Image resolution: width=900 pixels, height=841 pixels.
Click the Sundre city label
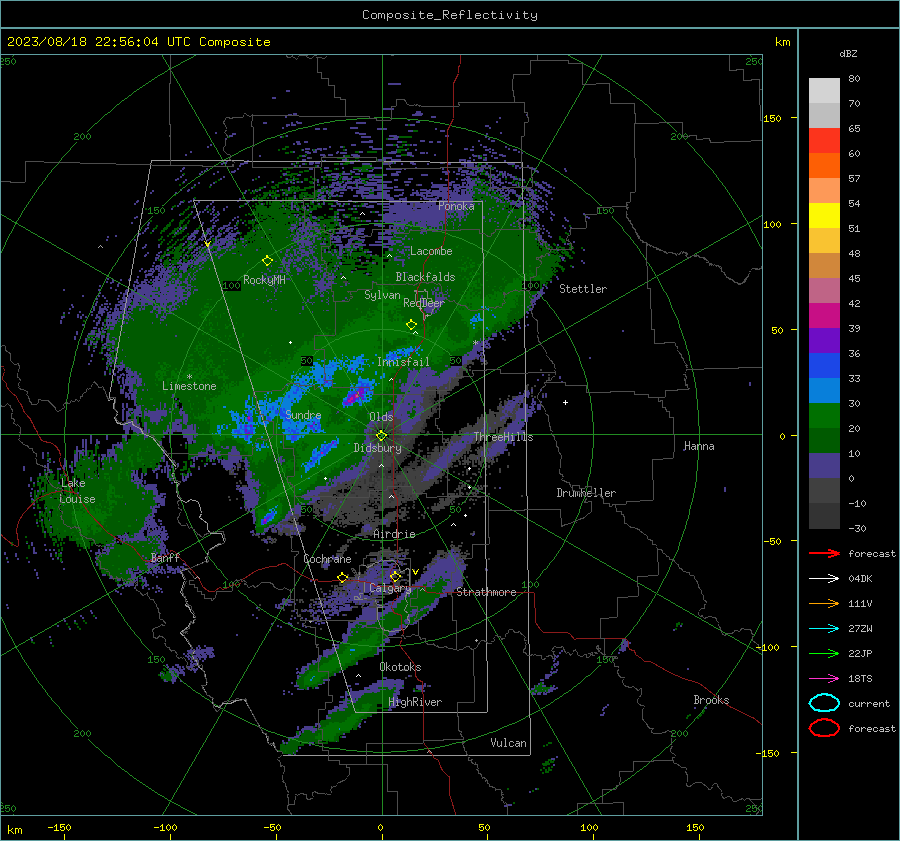pos(303,415)
